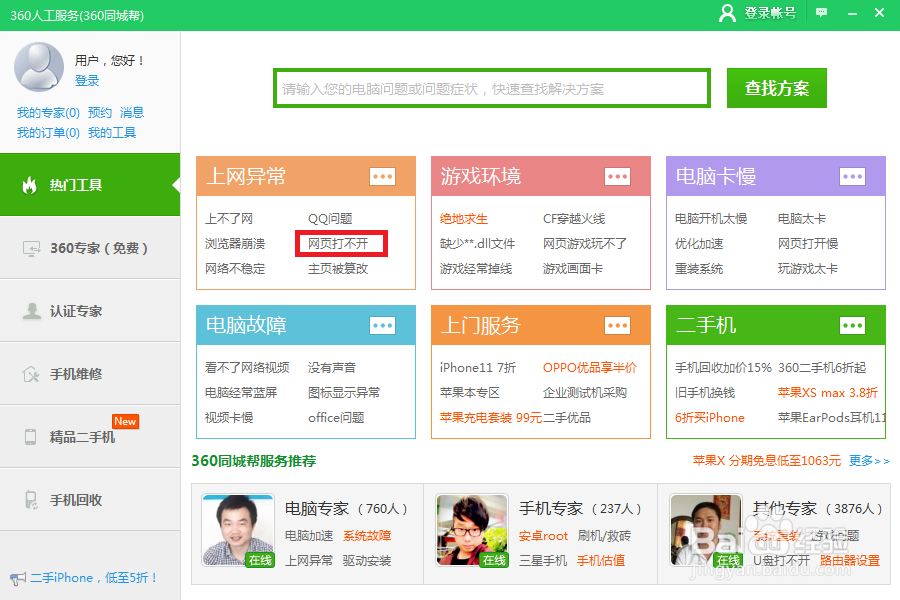Image resolution: width=900 pixels, height=600 pixels.
Task: Select 主页被篡改 problem
Action: click(338, 269)
